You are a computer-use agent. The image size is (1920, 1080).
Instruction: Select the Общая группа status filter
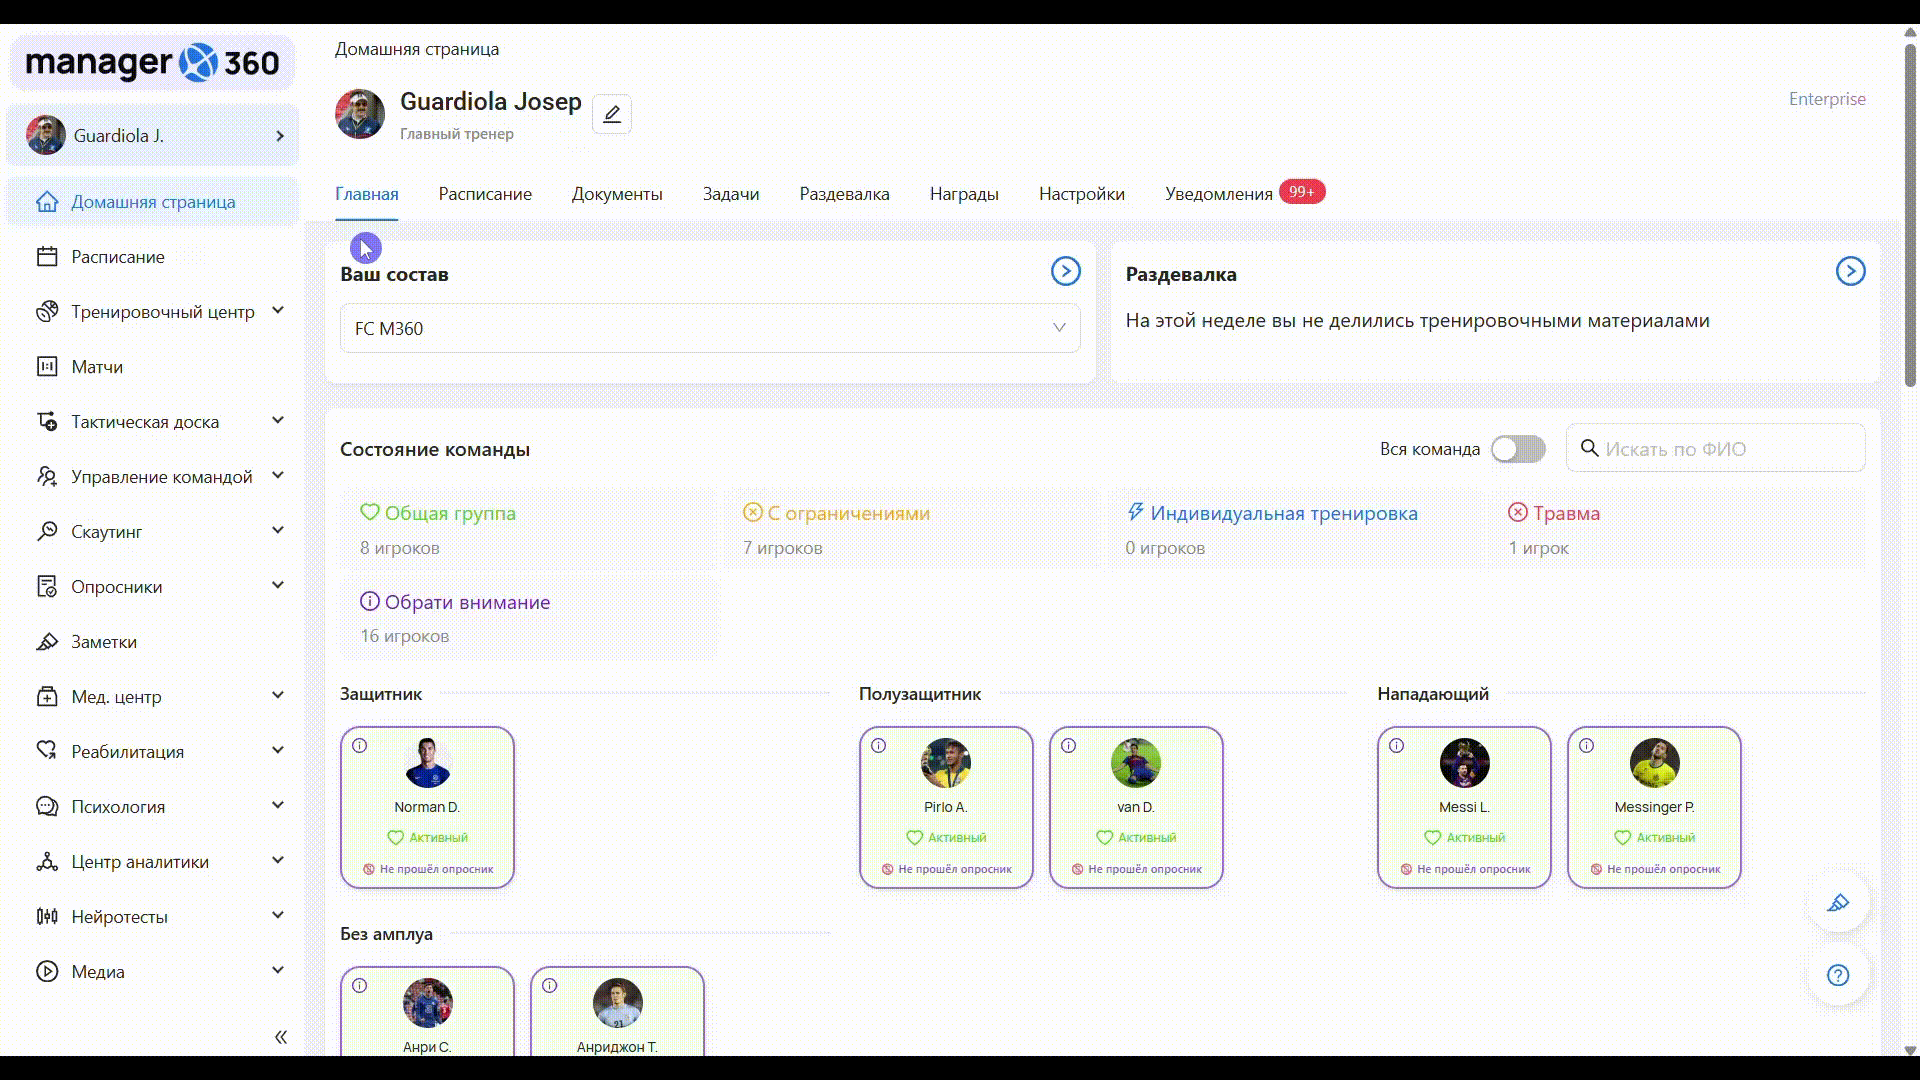pyautogui.click(x=449, y=513)
